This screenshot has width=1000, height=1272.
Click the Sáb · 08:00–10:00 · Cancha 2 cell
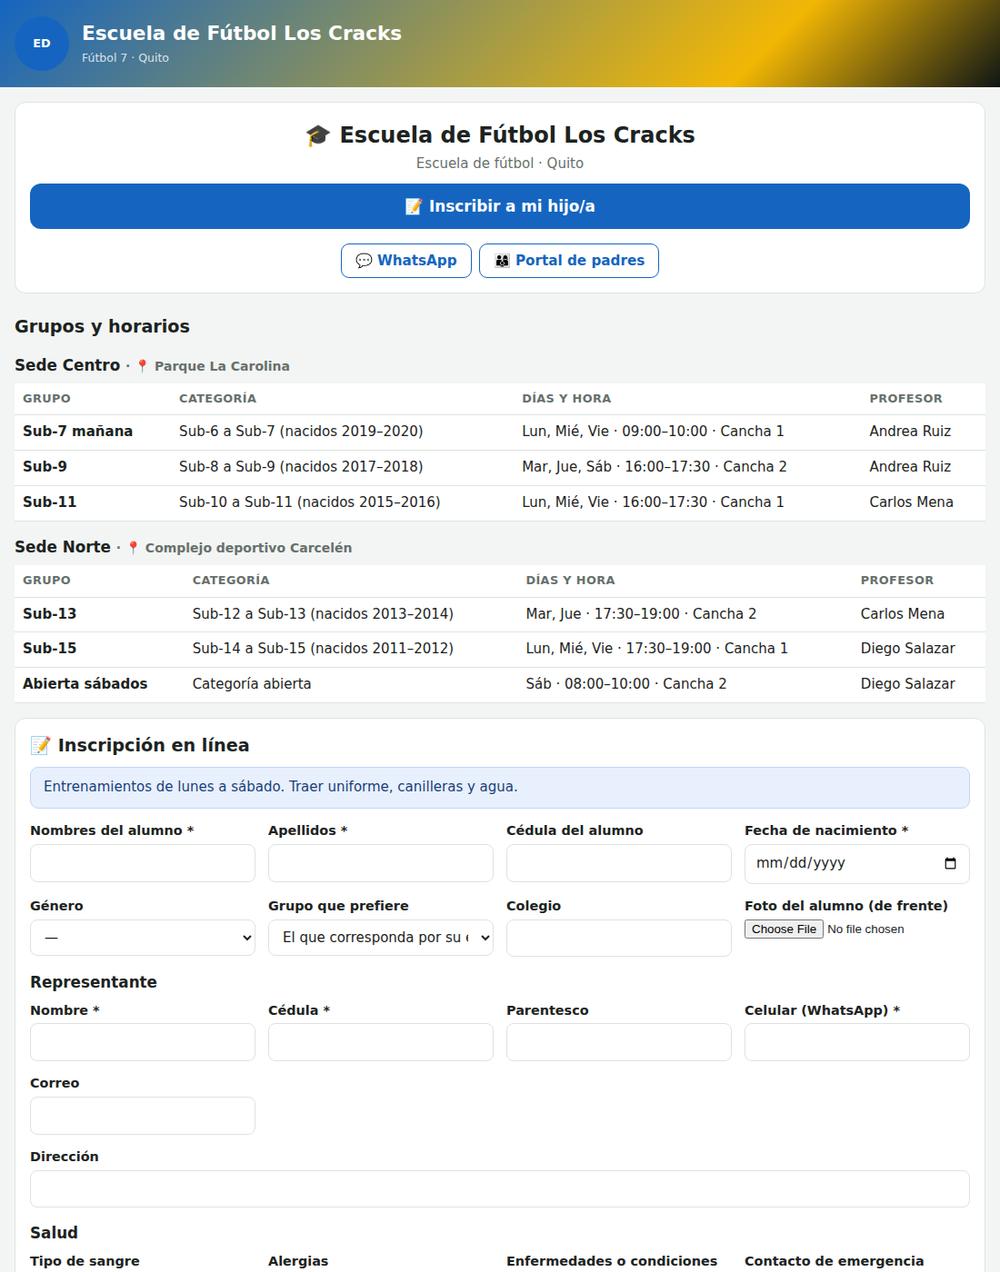tap(626, 684)
